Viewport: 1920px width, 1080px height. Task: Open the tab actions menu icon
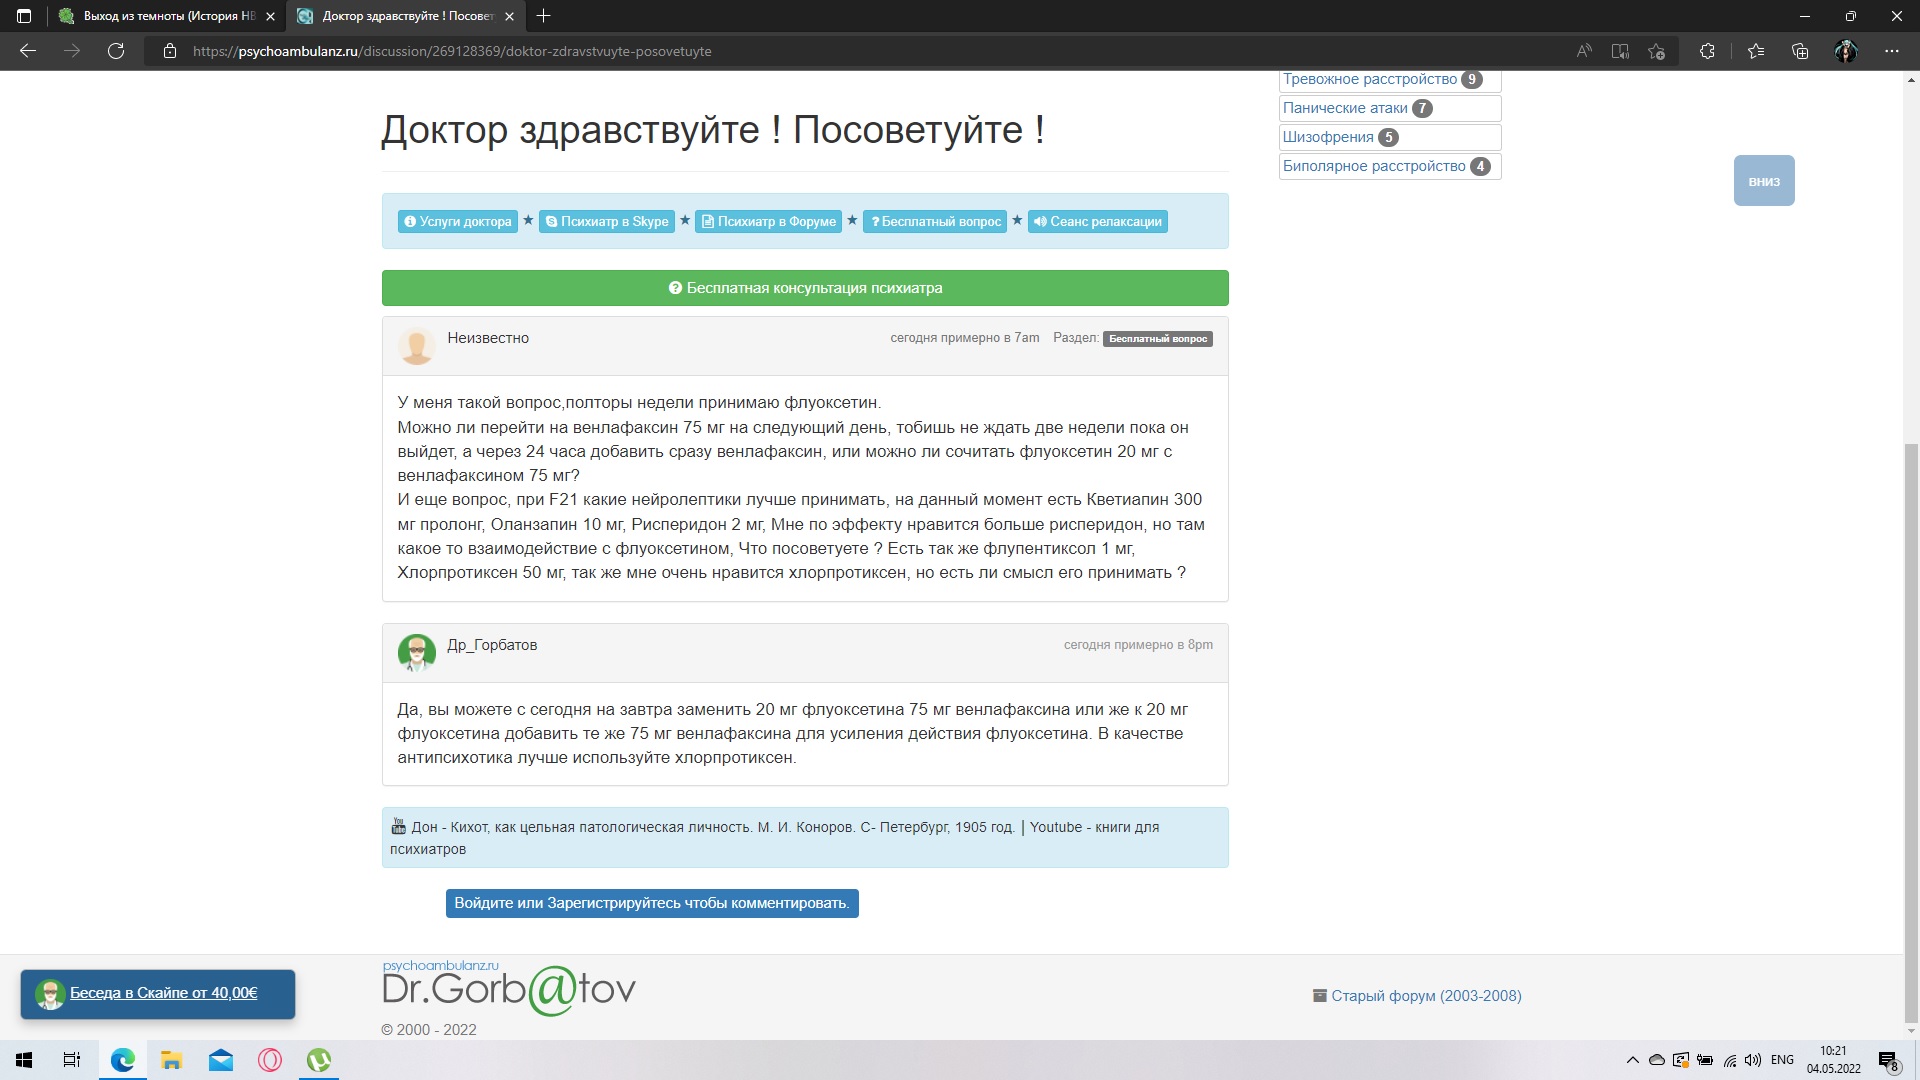(x=24, y=16)
